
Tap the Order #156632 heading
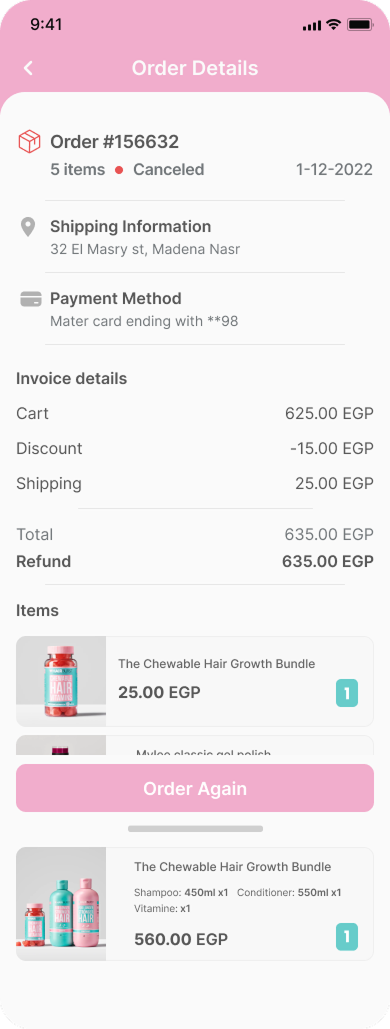pos(115,142)
